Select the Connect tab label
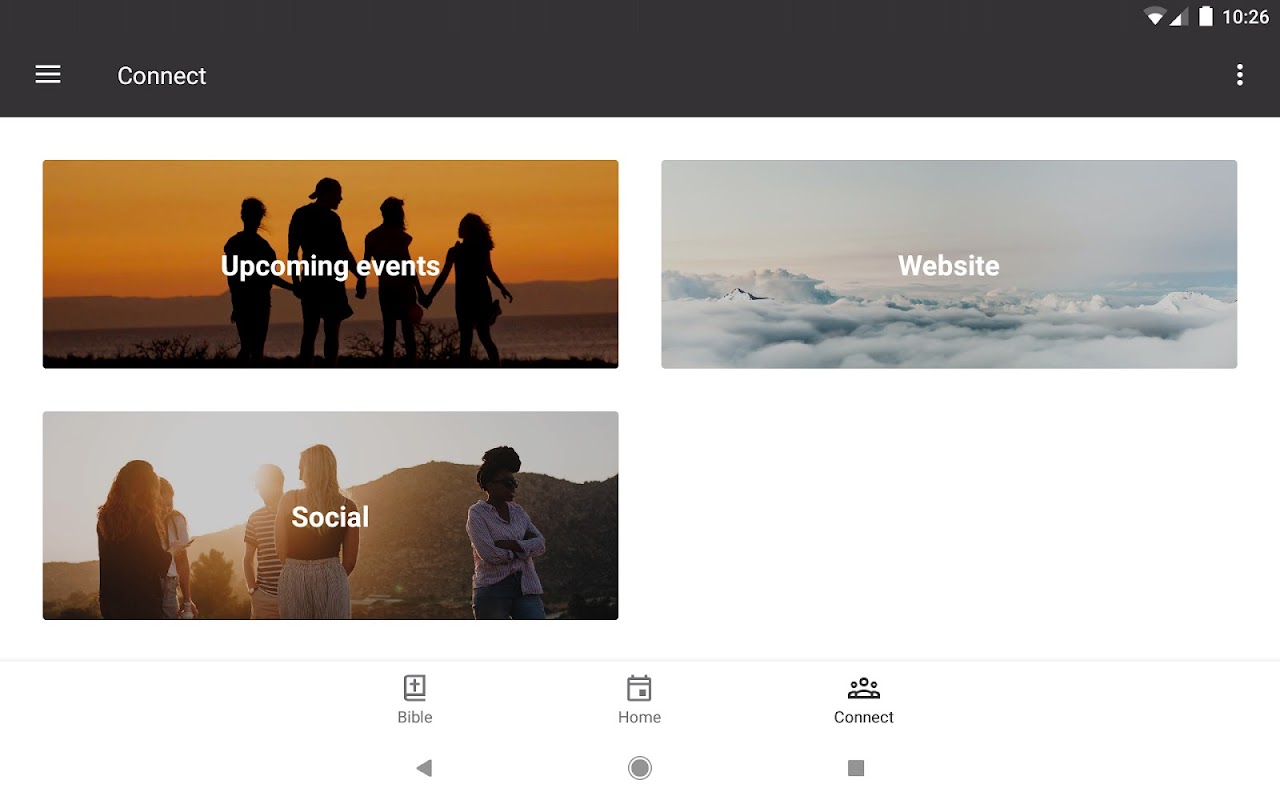This screenshot has width=1280, height=800. 864,717
